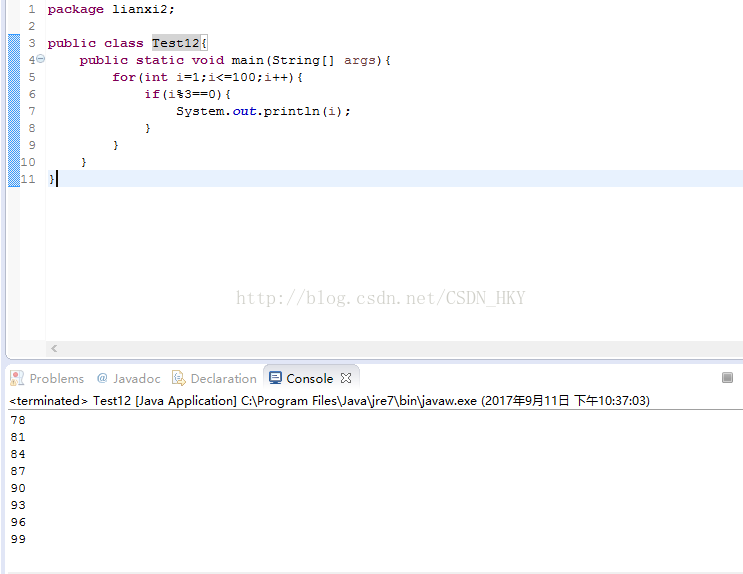743x574 pixels.
Task: Click the 'public class' keywords on line 3
Action: coord(95,43)
